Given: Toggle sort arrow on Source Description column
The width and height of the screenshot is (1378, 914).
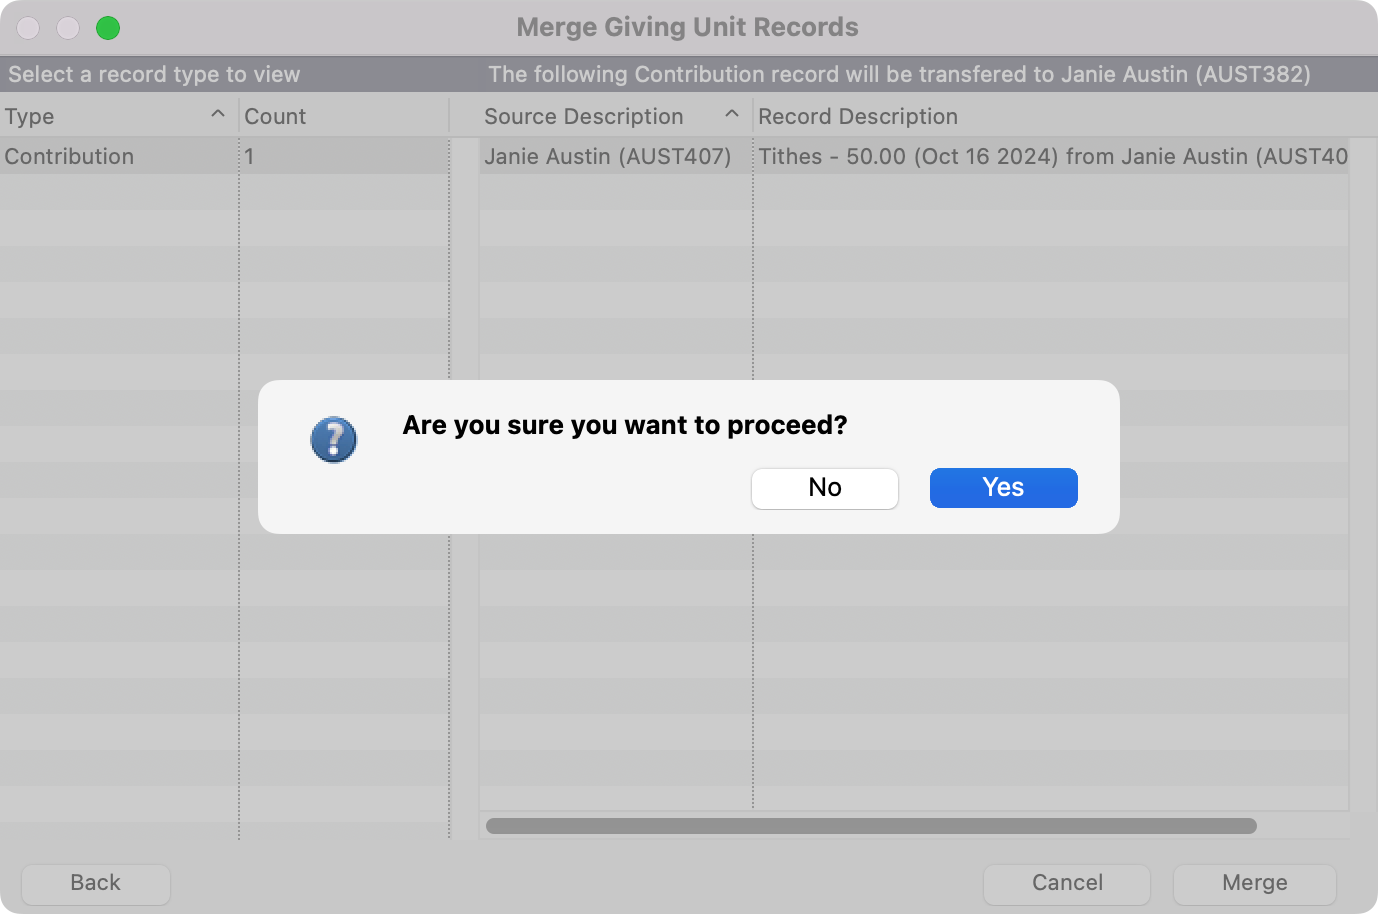Looking at the screenshot, I should (x=732, y=115).
